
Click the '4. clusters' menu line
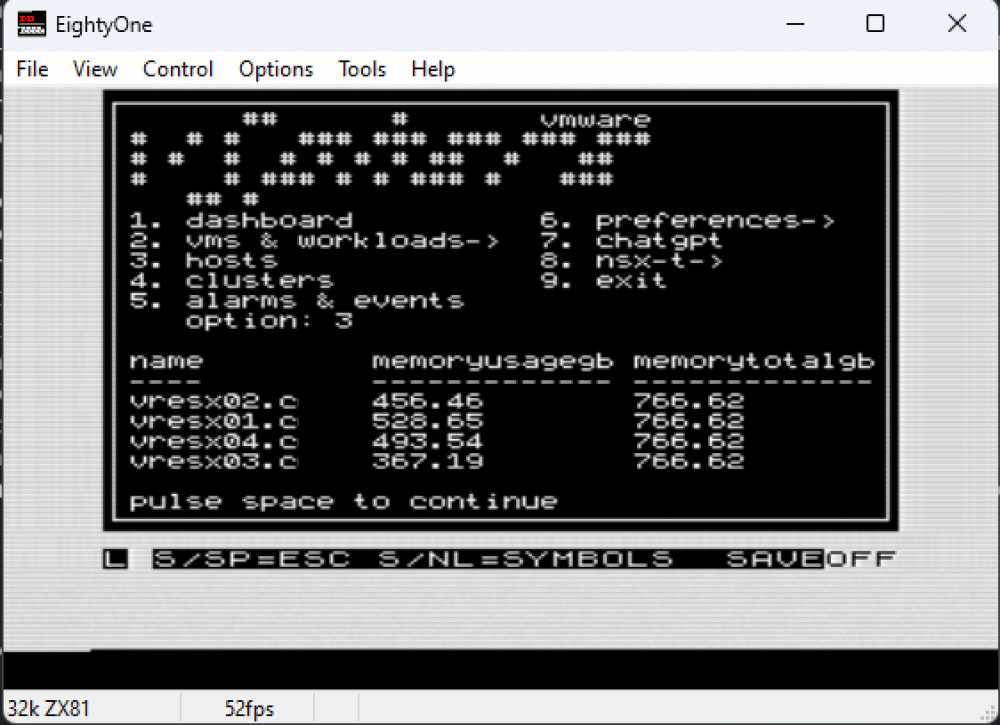pos(232,281)
